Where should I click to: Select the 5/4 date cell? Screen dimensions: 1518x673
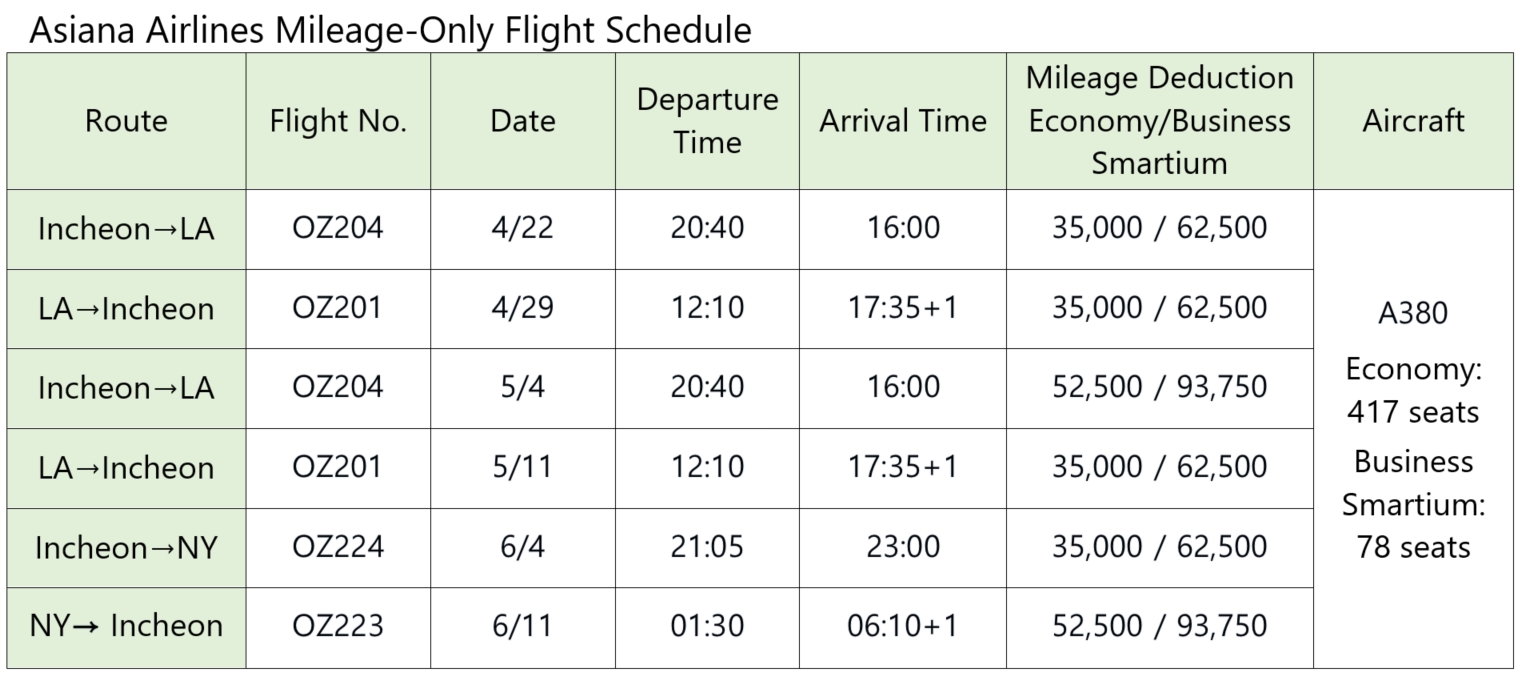tap(522, 387)
